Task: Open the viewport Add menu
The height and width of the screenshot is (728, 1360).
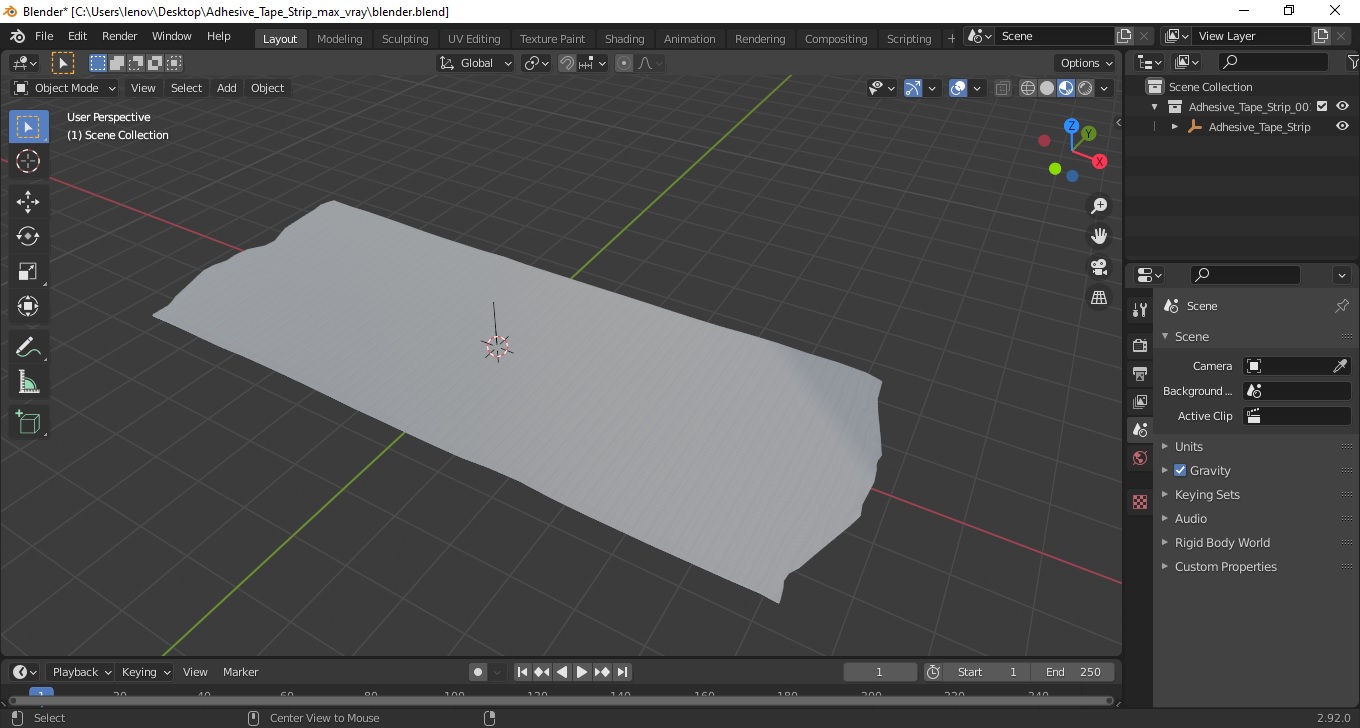Action: pos(227,88)
